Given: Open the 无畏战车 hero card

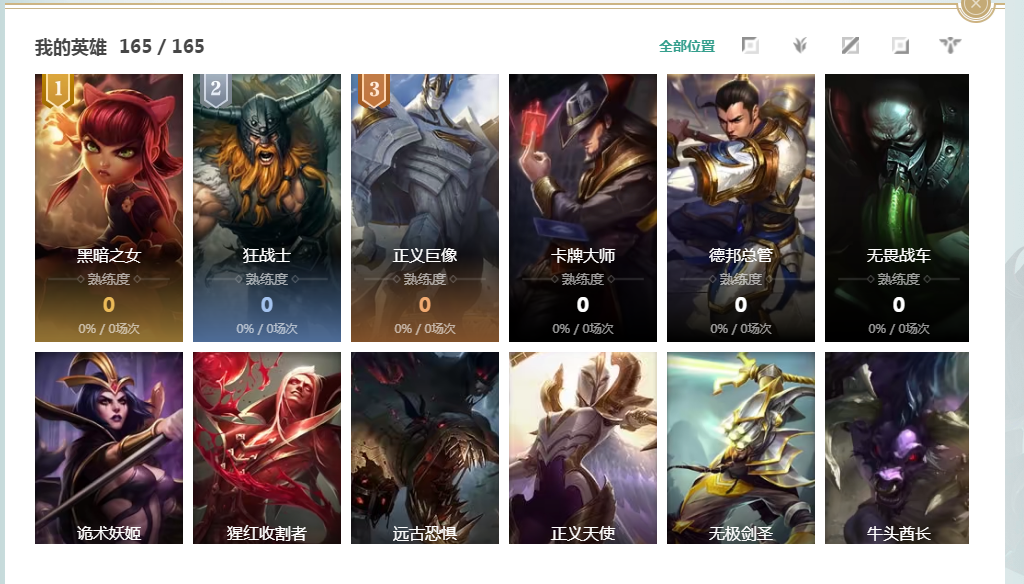Looking at the screenshot, I should pos(897,208).
